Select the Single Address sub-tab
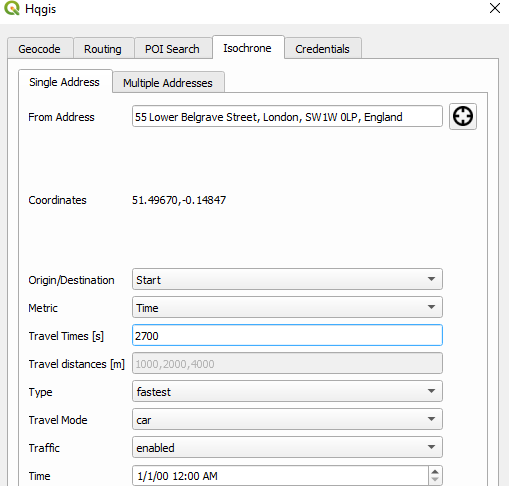The width and height of the screenshot is (509, 486). point(65,81)
